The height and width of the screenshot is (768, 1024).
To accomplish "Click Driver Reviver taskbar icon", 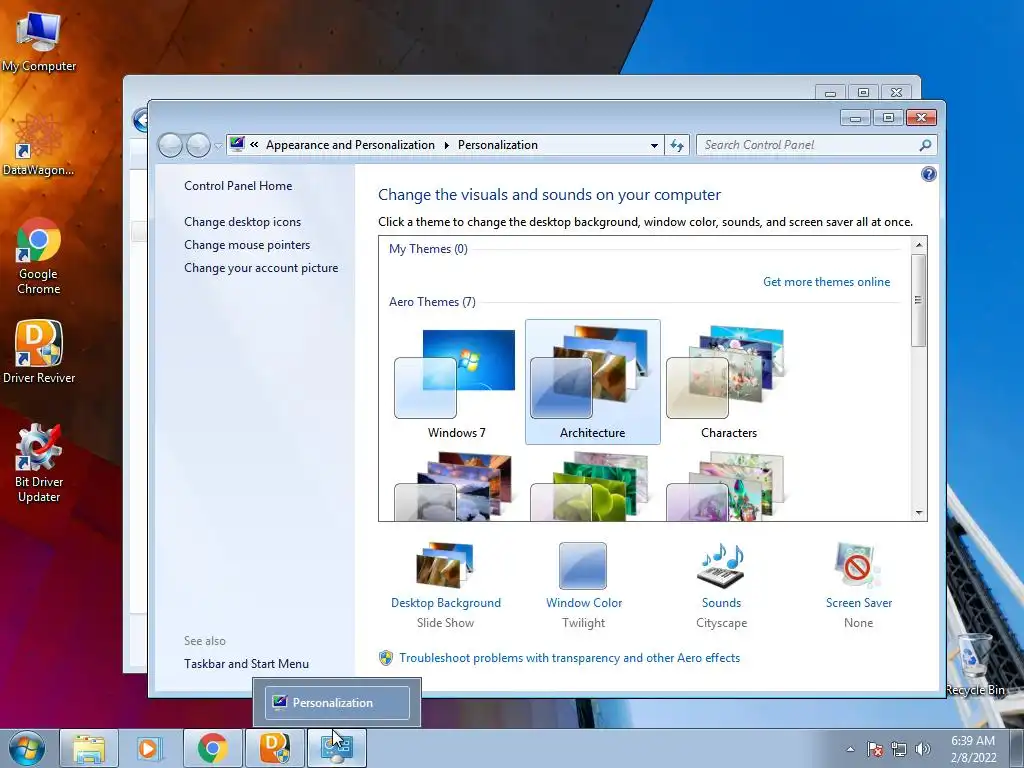I will pyautogui.click(x=274, y=748).
